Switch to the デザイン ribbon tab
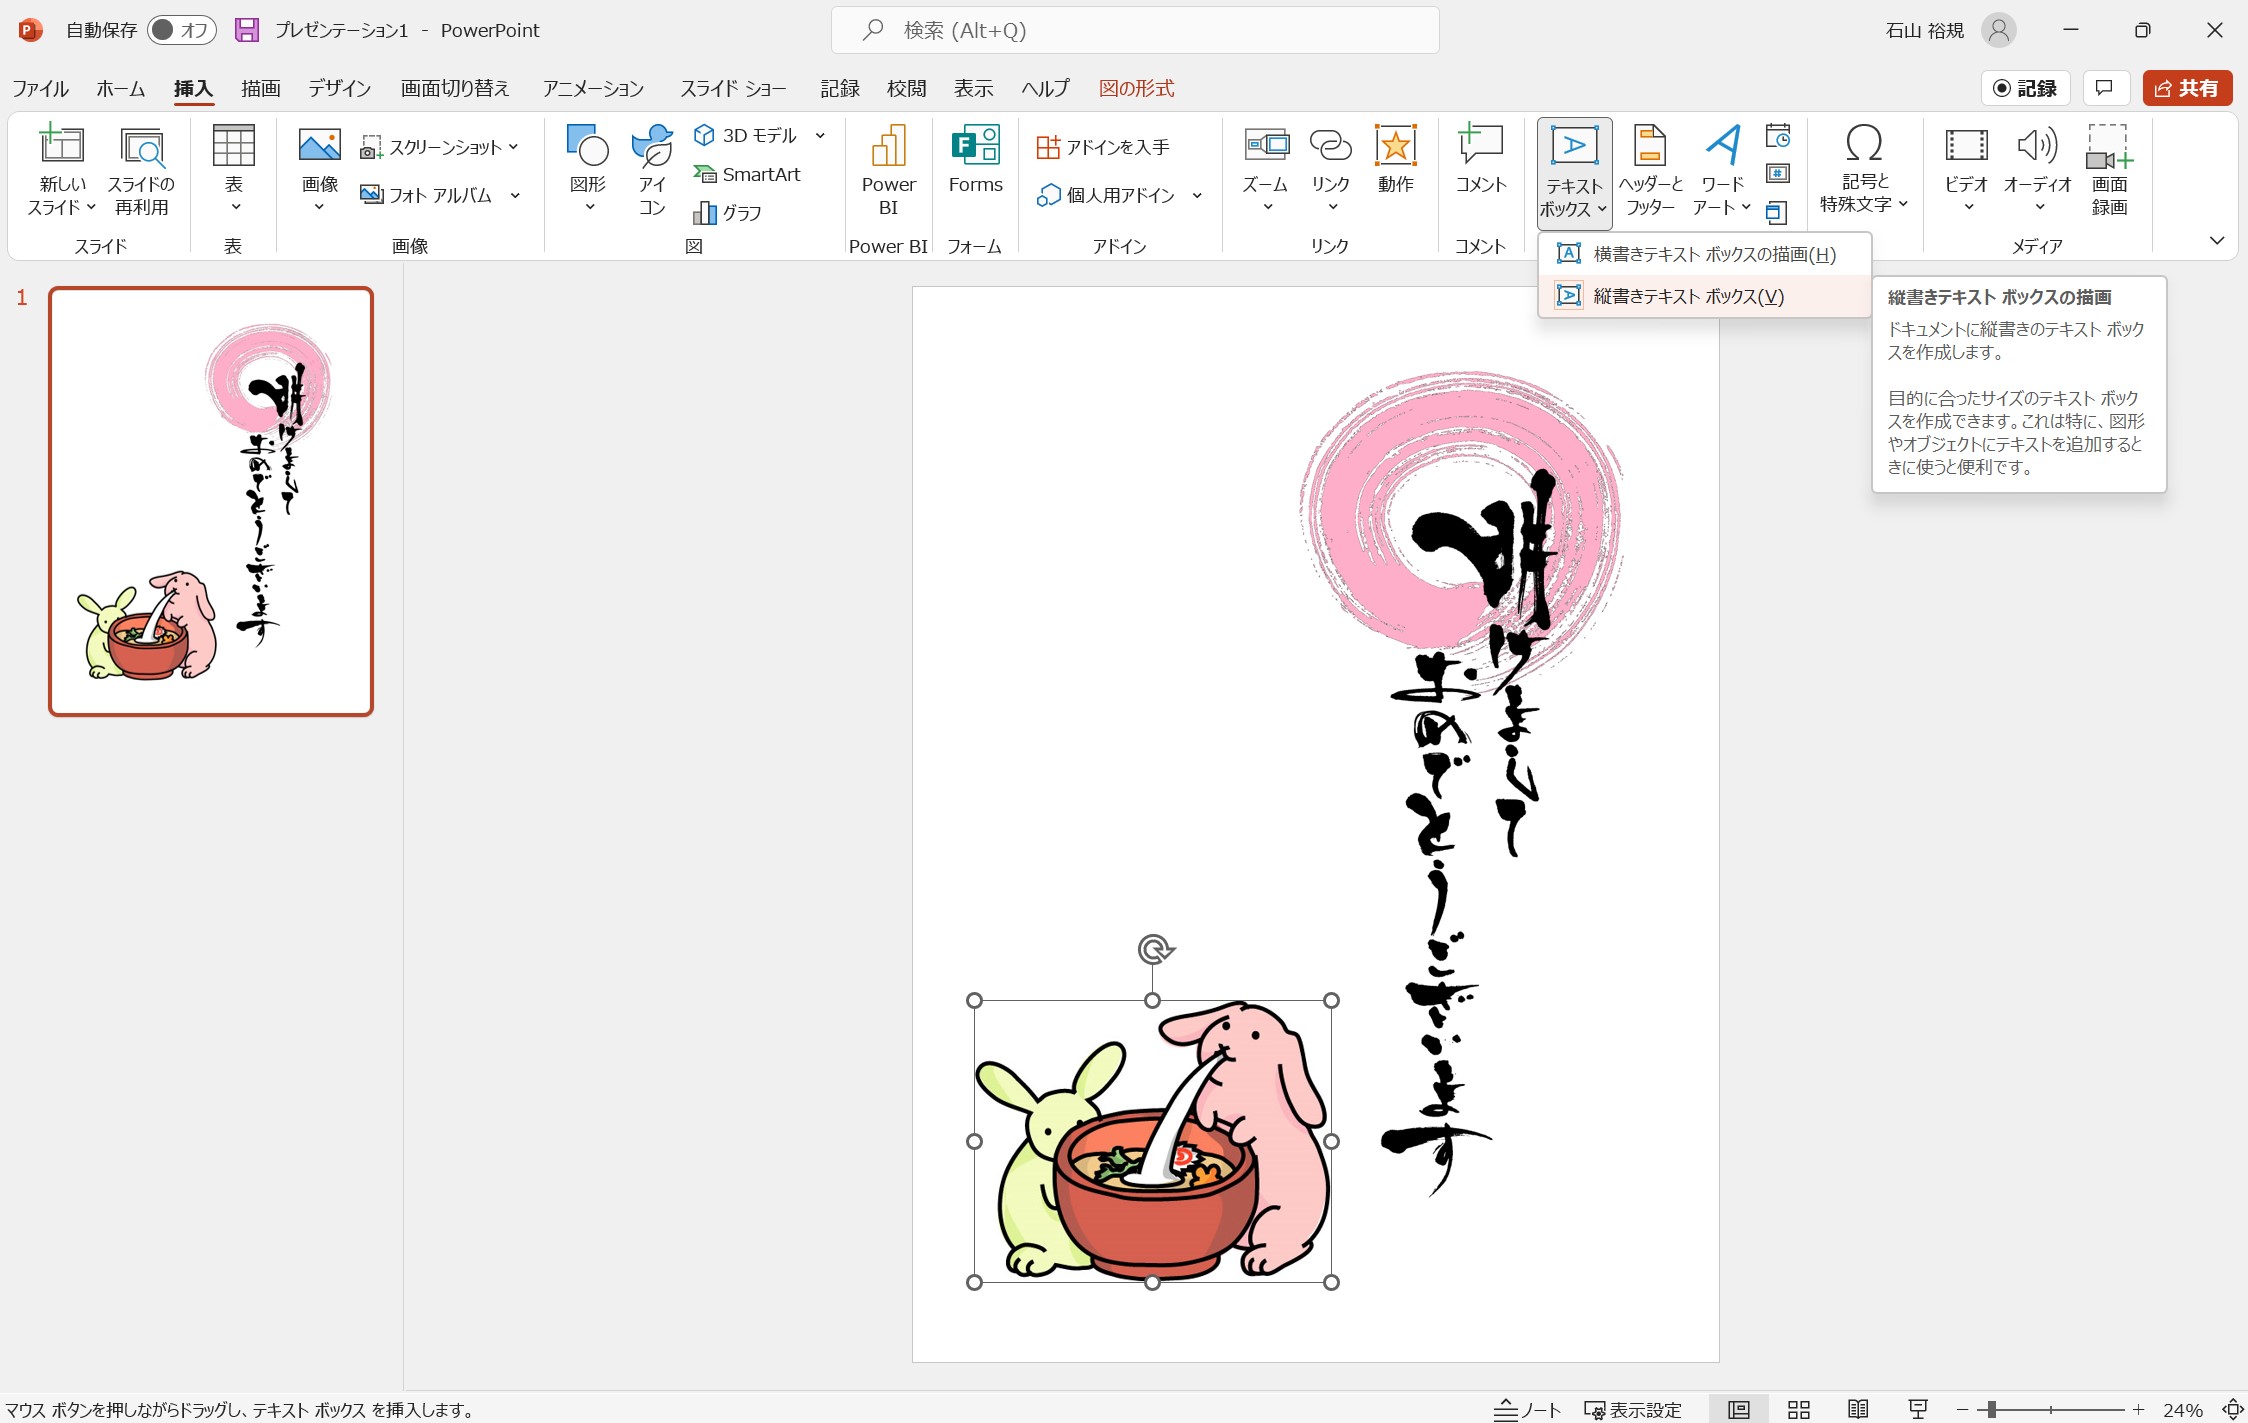This screenshot has height=1423, width=2248. click(338, 88)
